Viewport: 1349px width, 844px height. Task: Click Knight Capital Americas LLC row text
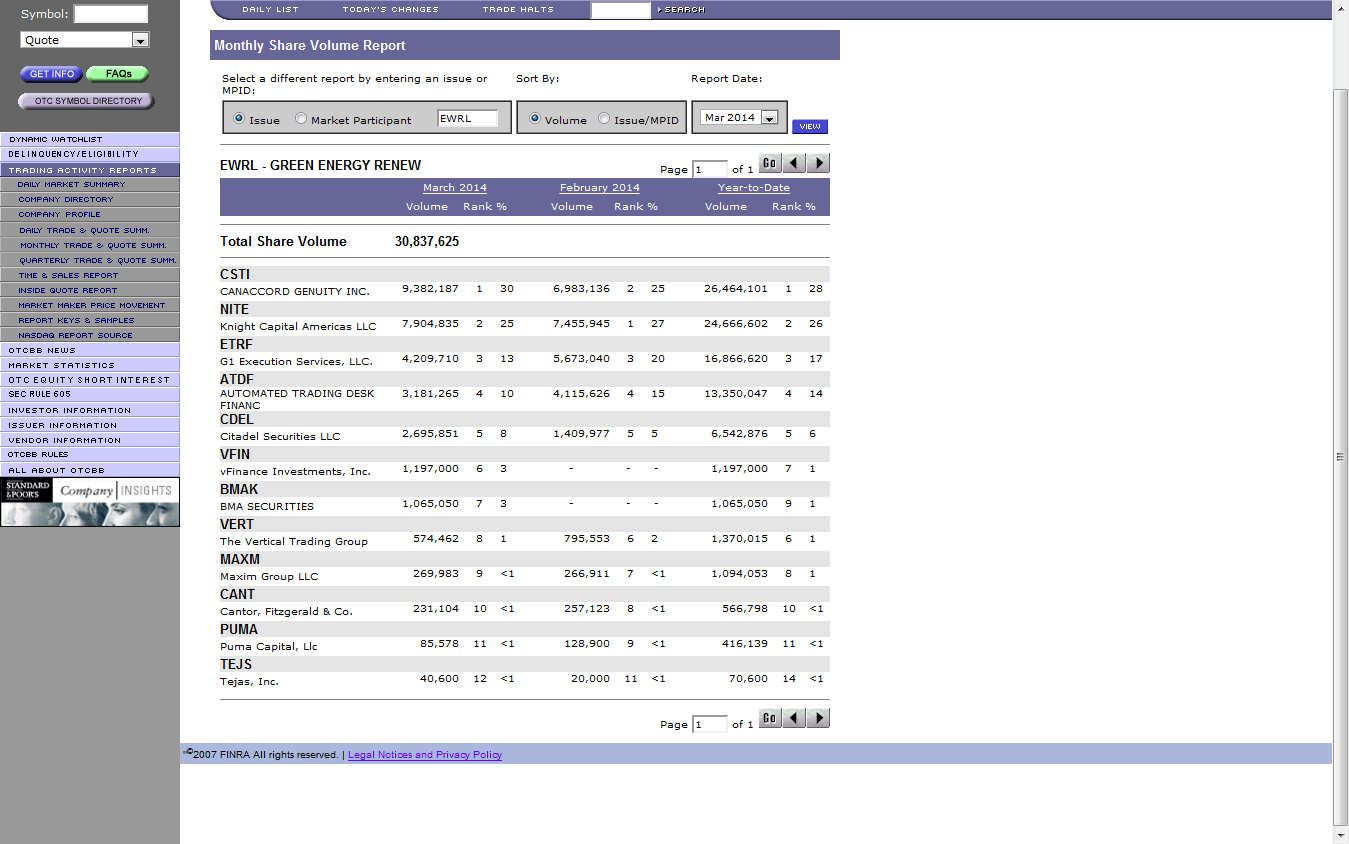point(298,327)
